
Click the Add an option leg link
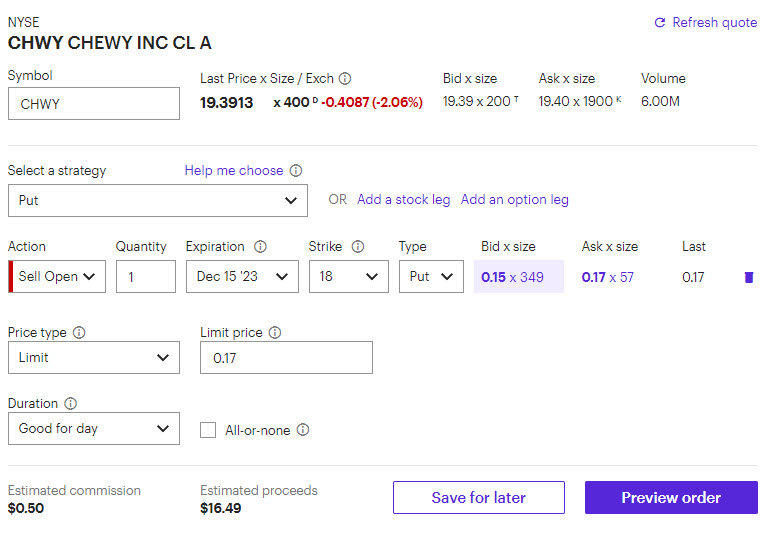[x=514, y=200]
